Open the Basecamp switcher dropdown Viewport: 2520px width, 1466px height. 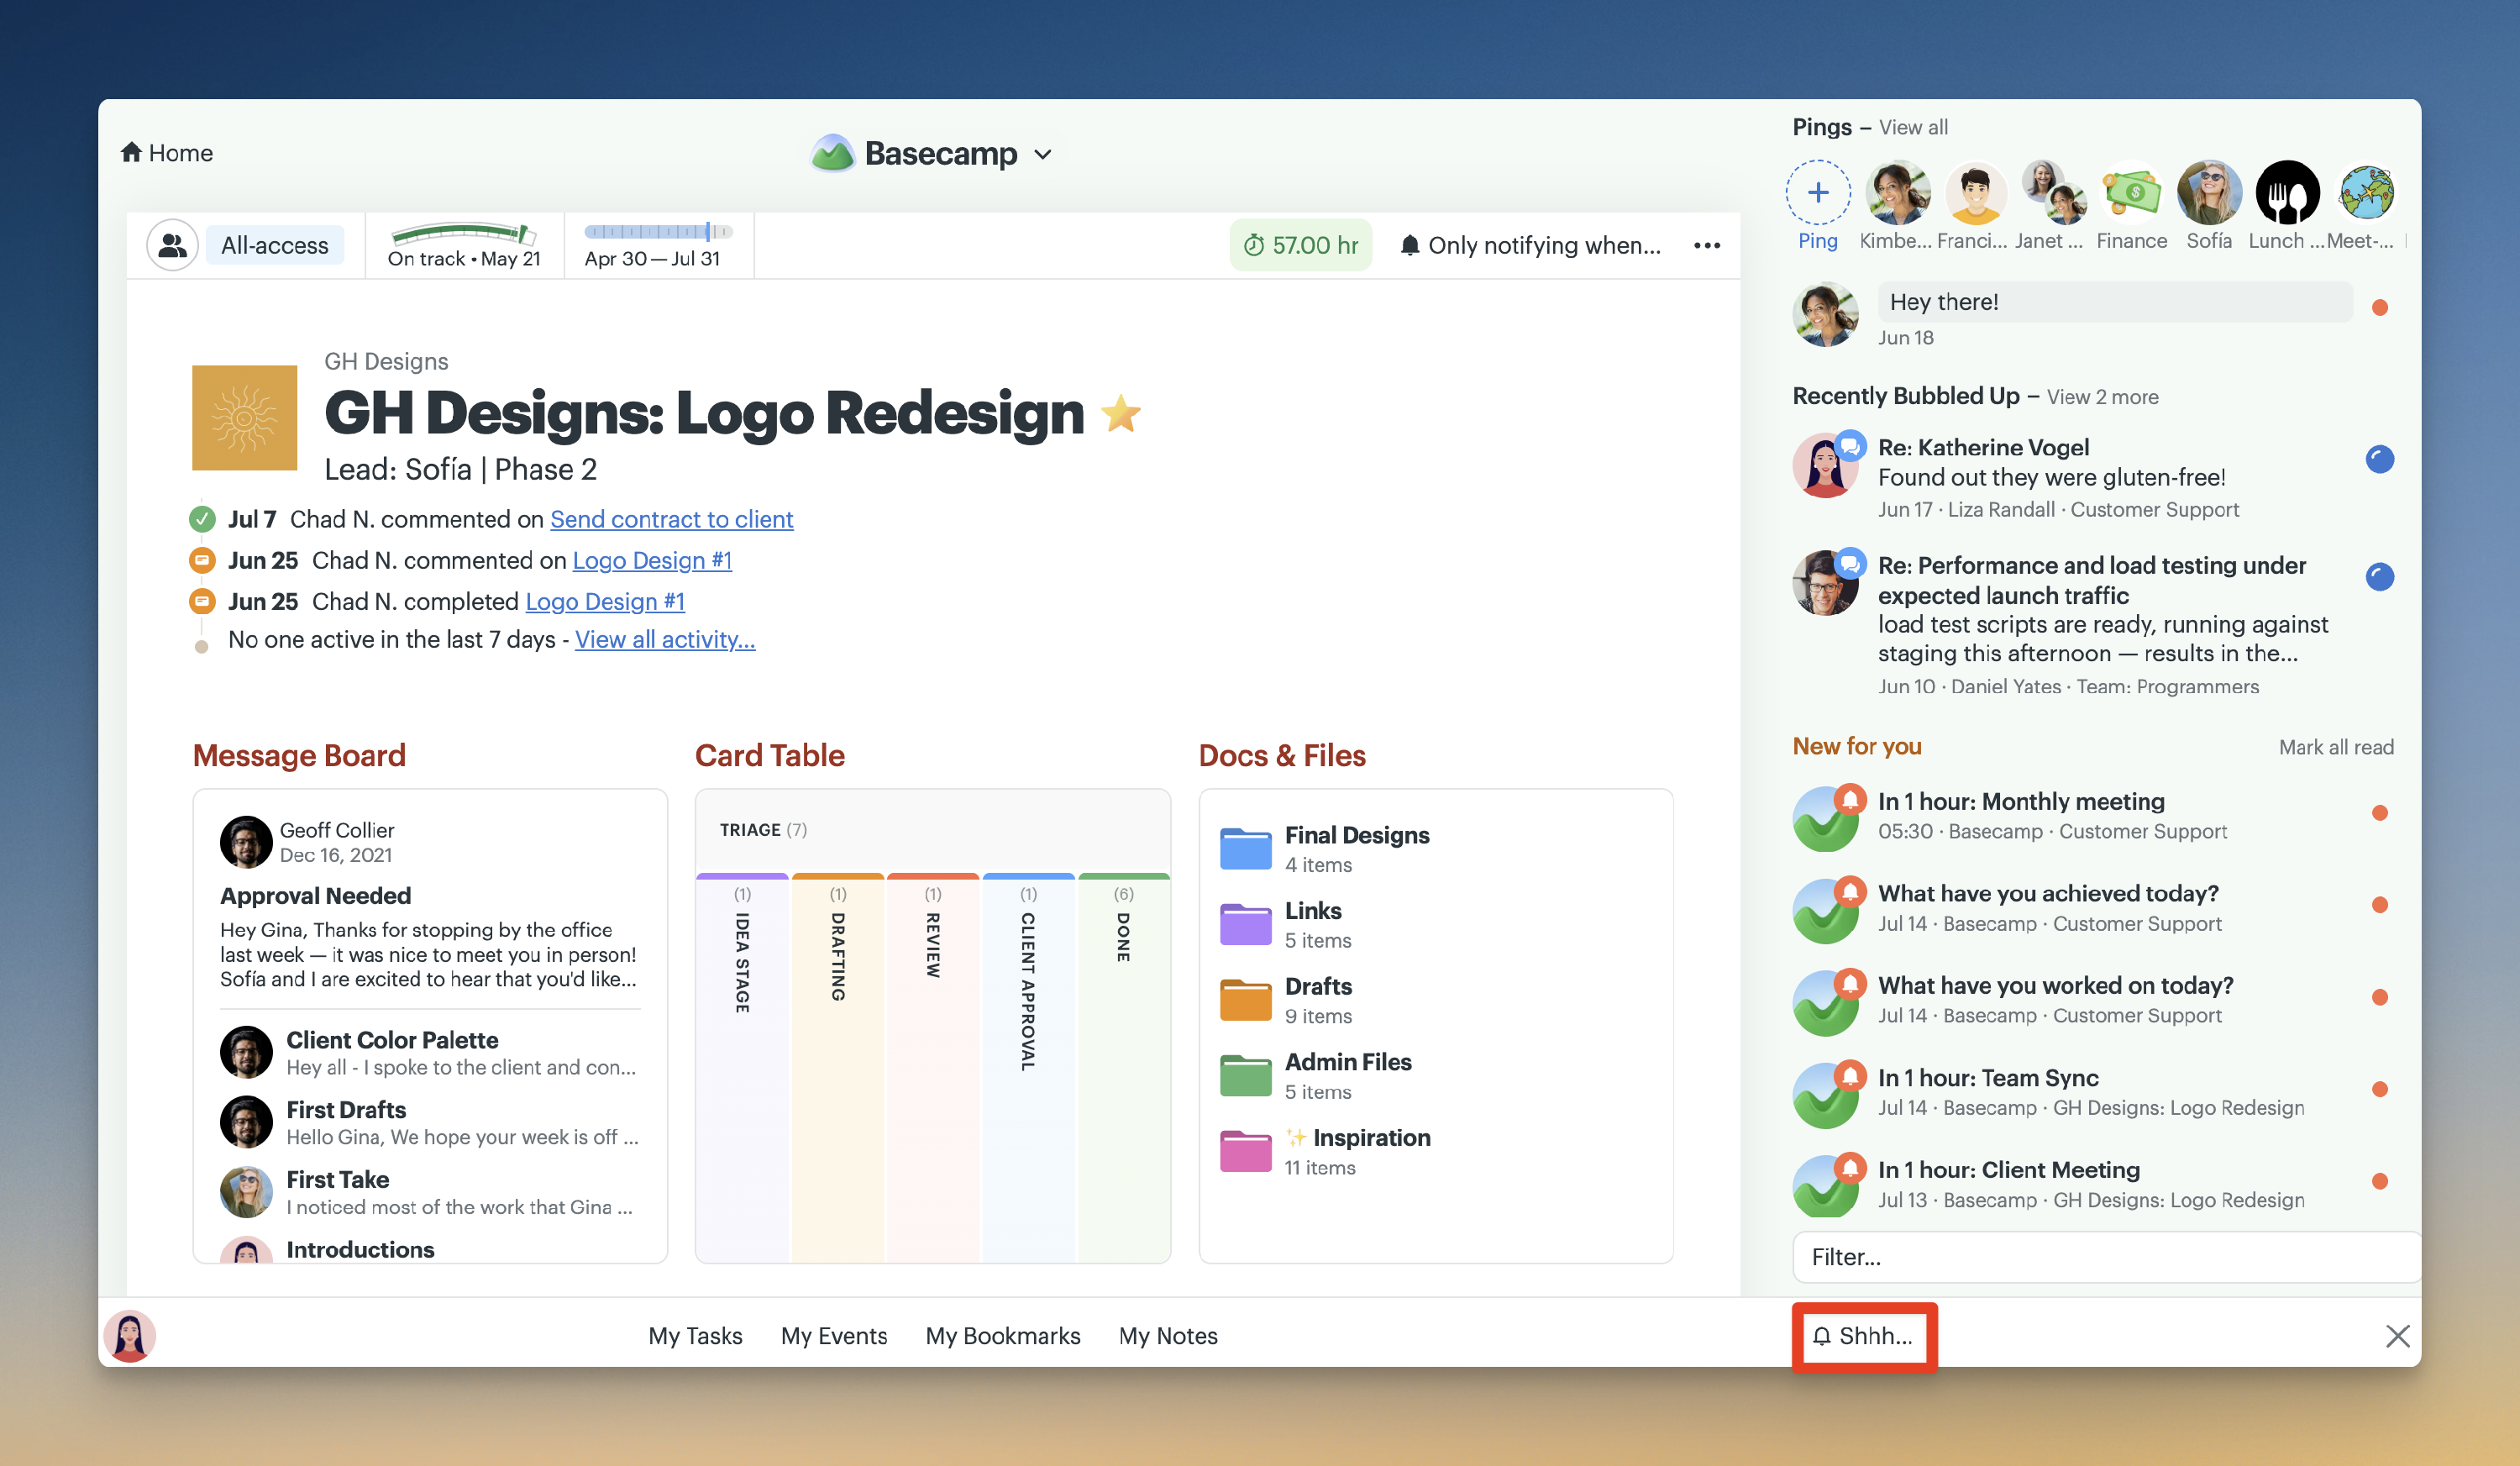931,153
